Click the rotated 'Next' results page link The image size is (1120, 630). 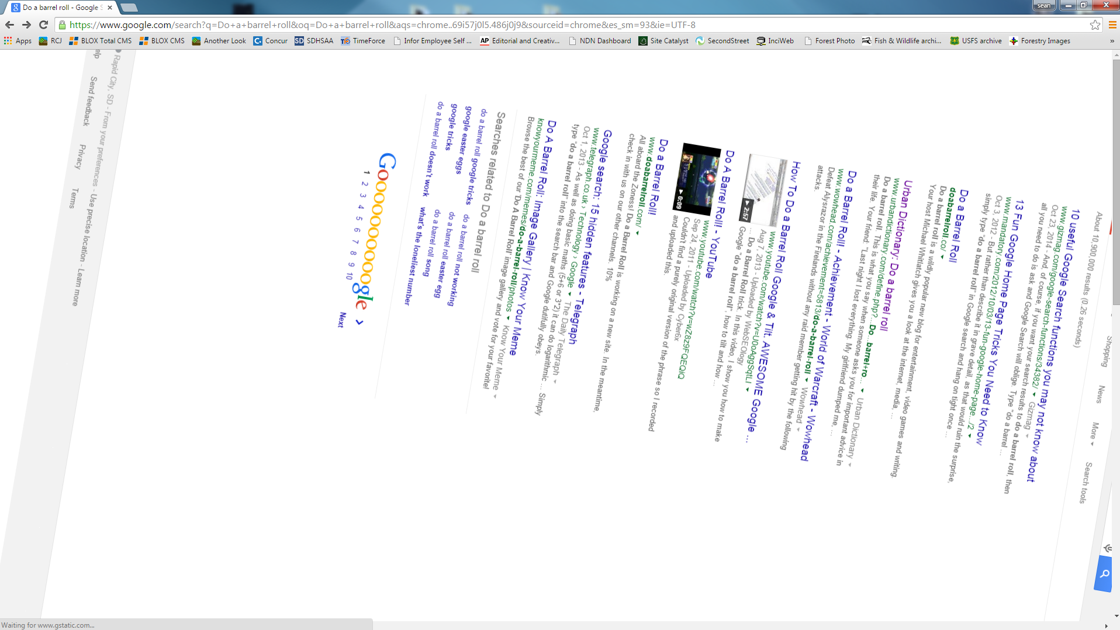tap(342, 320)
